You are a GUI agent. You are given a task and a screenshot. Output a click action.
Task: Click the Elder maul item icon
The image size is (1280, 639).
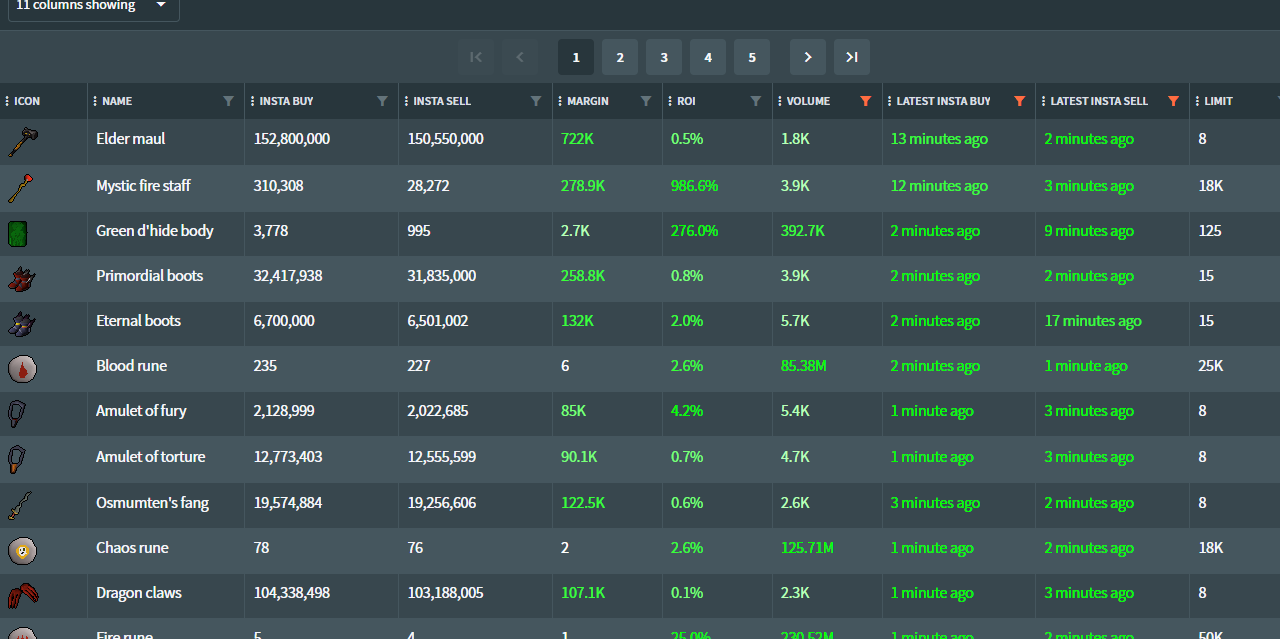tap(23, 141)
